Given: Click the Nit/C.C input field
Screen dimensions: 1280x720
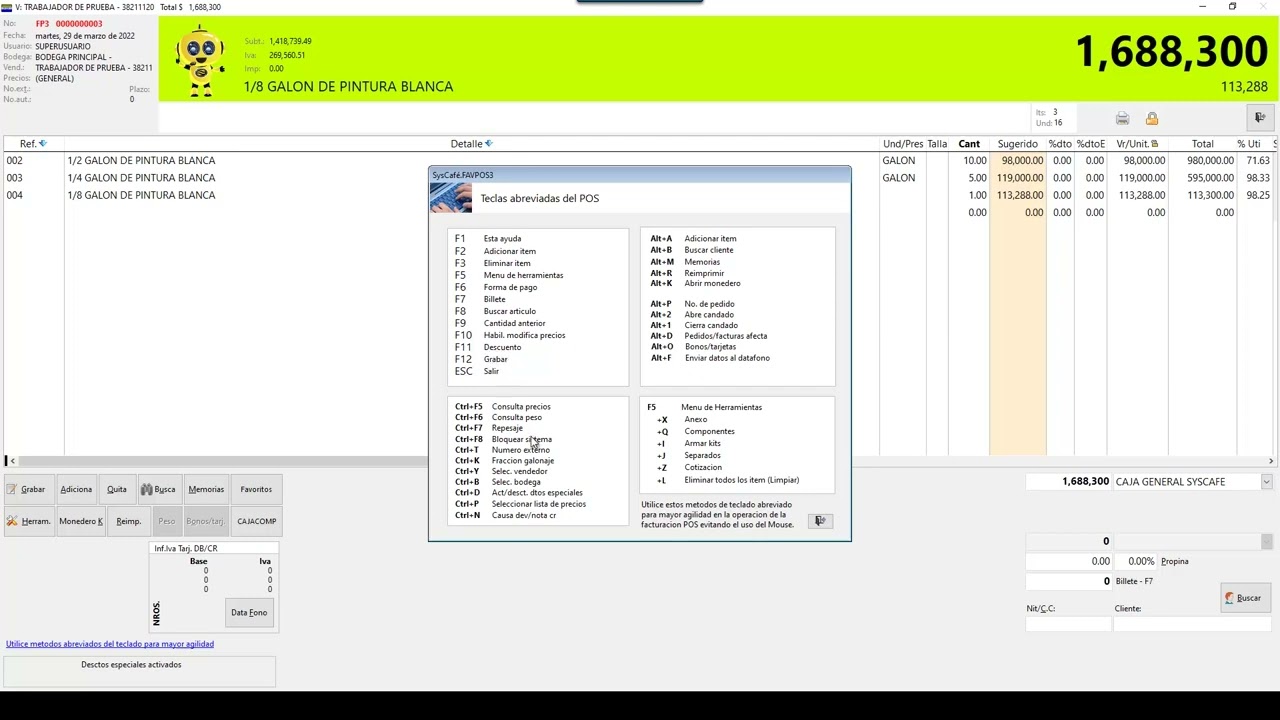Looking at the screenshot, I should (1068, 624).
